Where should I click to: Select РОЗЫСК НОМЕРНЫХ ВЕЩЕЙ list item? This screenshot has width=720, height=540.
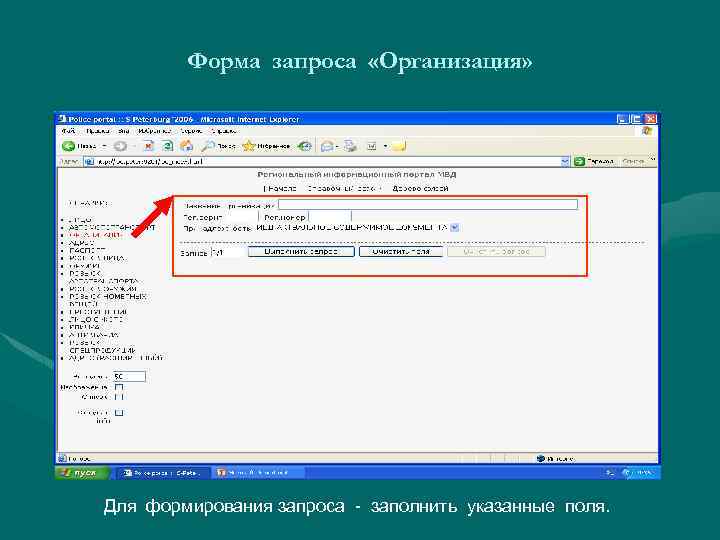tap(107, 300)
